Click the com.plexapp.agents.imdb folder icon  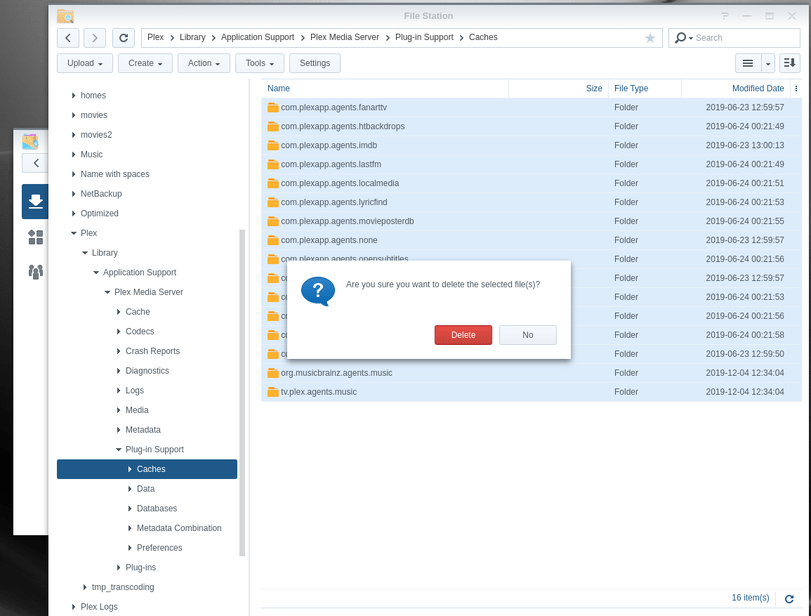coord(273,145)
